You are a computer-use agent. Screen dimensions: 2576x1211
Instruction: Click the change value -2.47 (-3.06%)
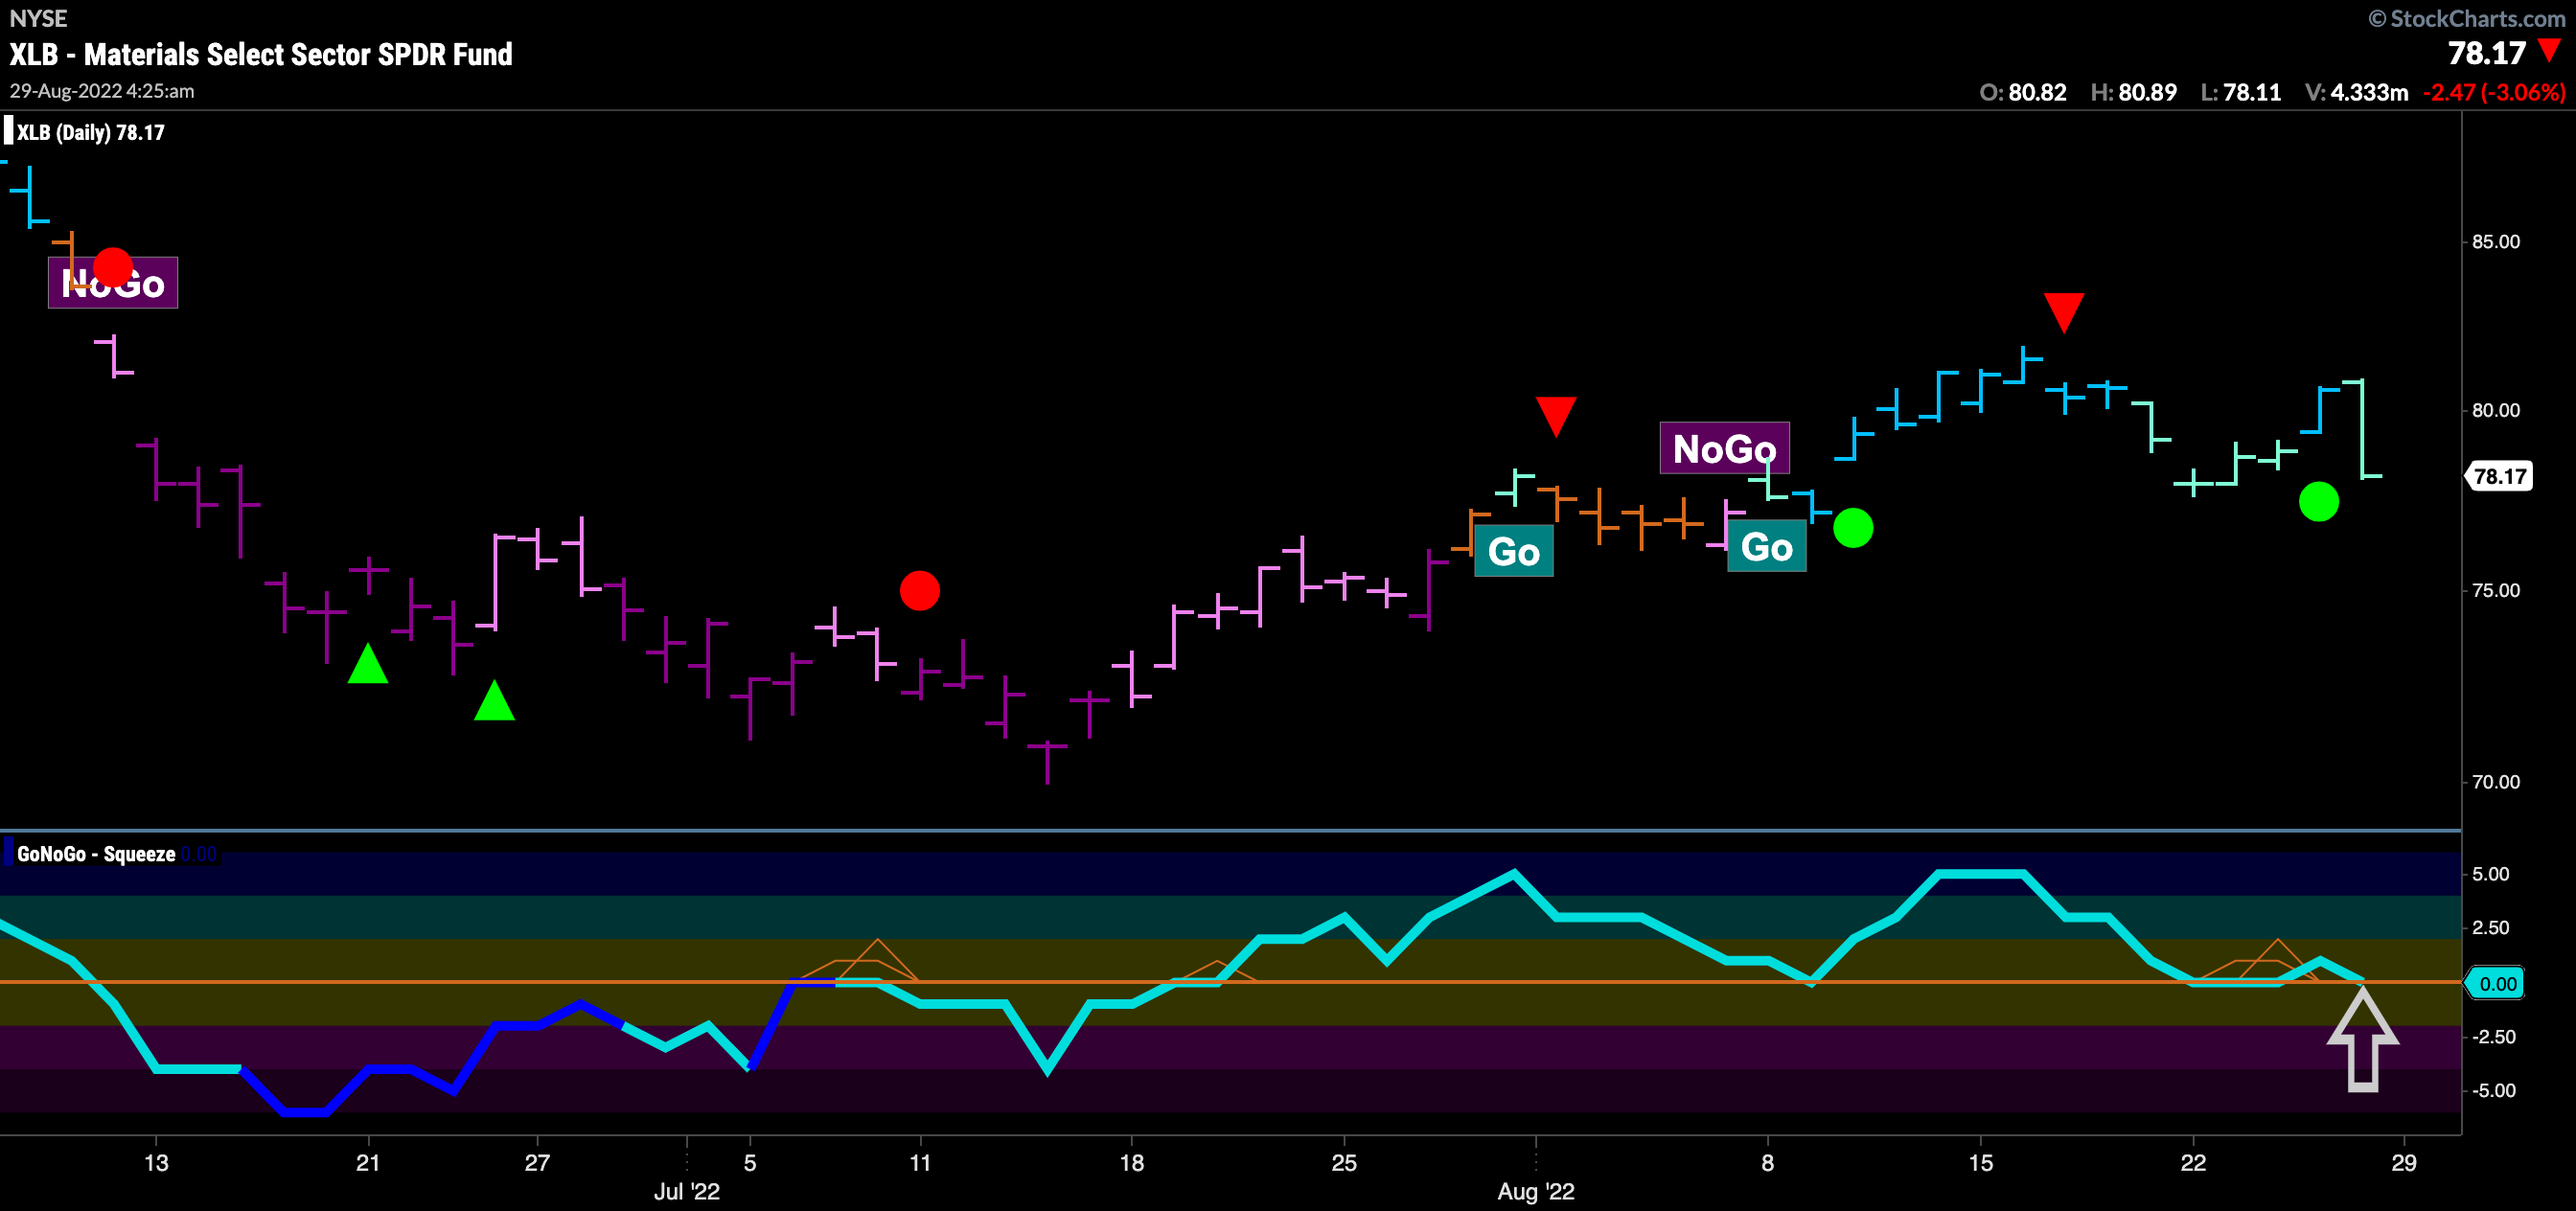[2495, 92]
